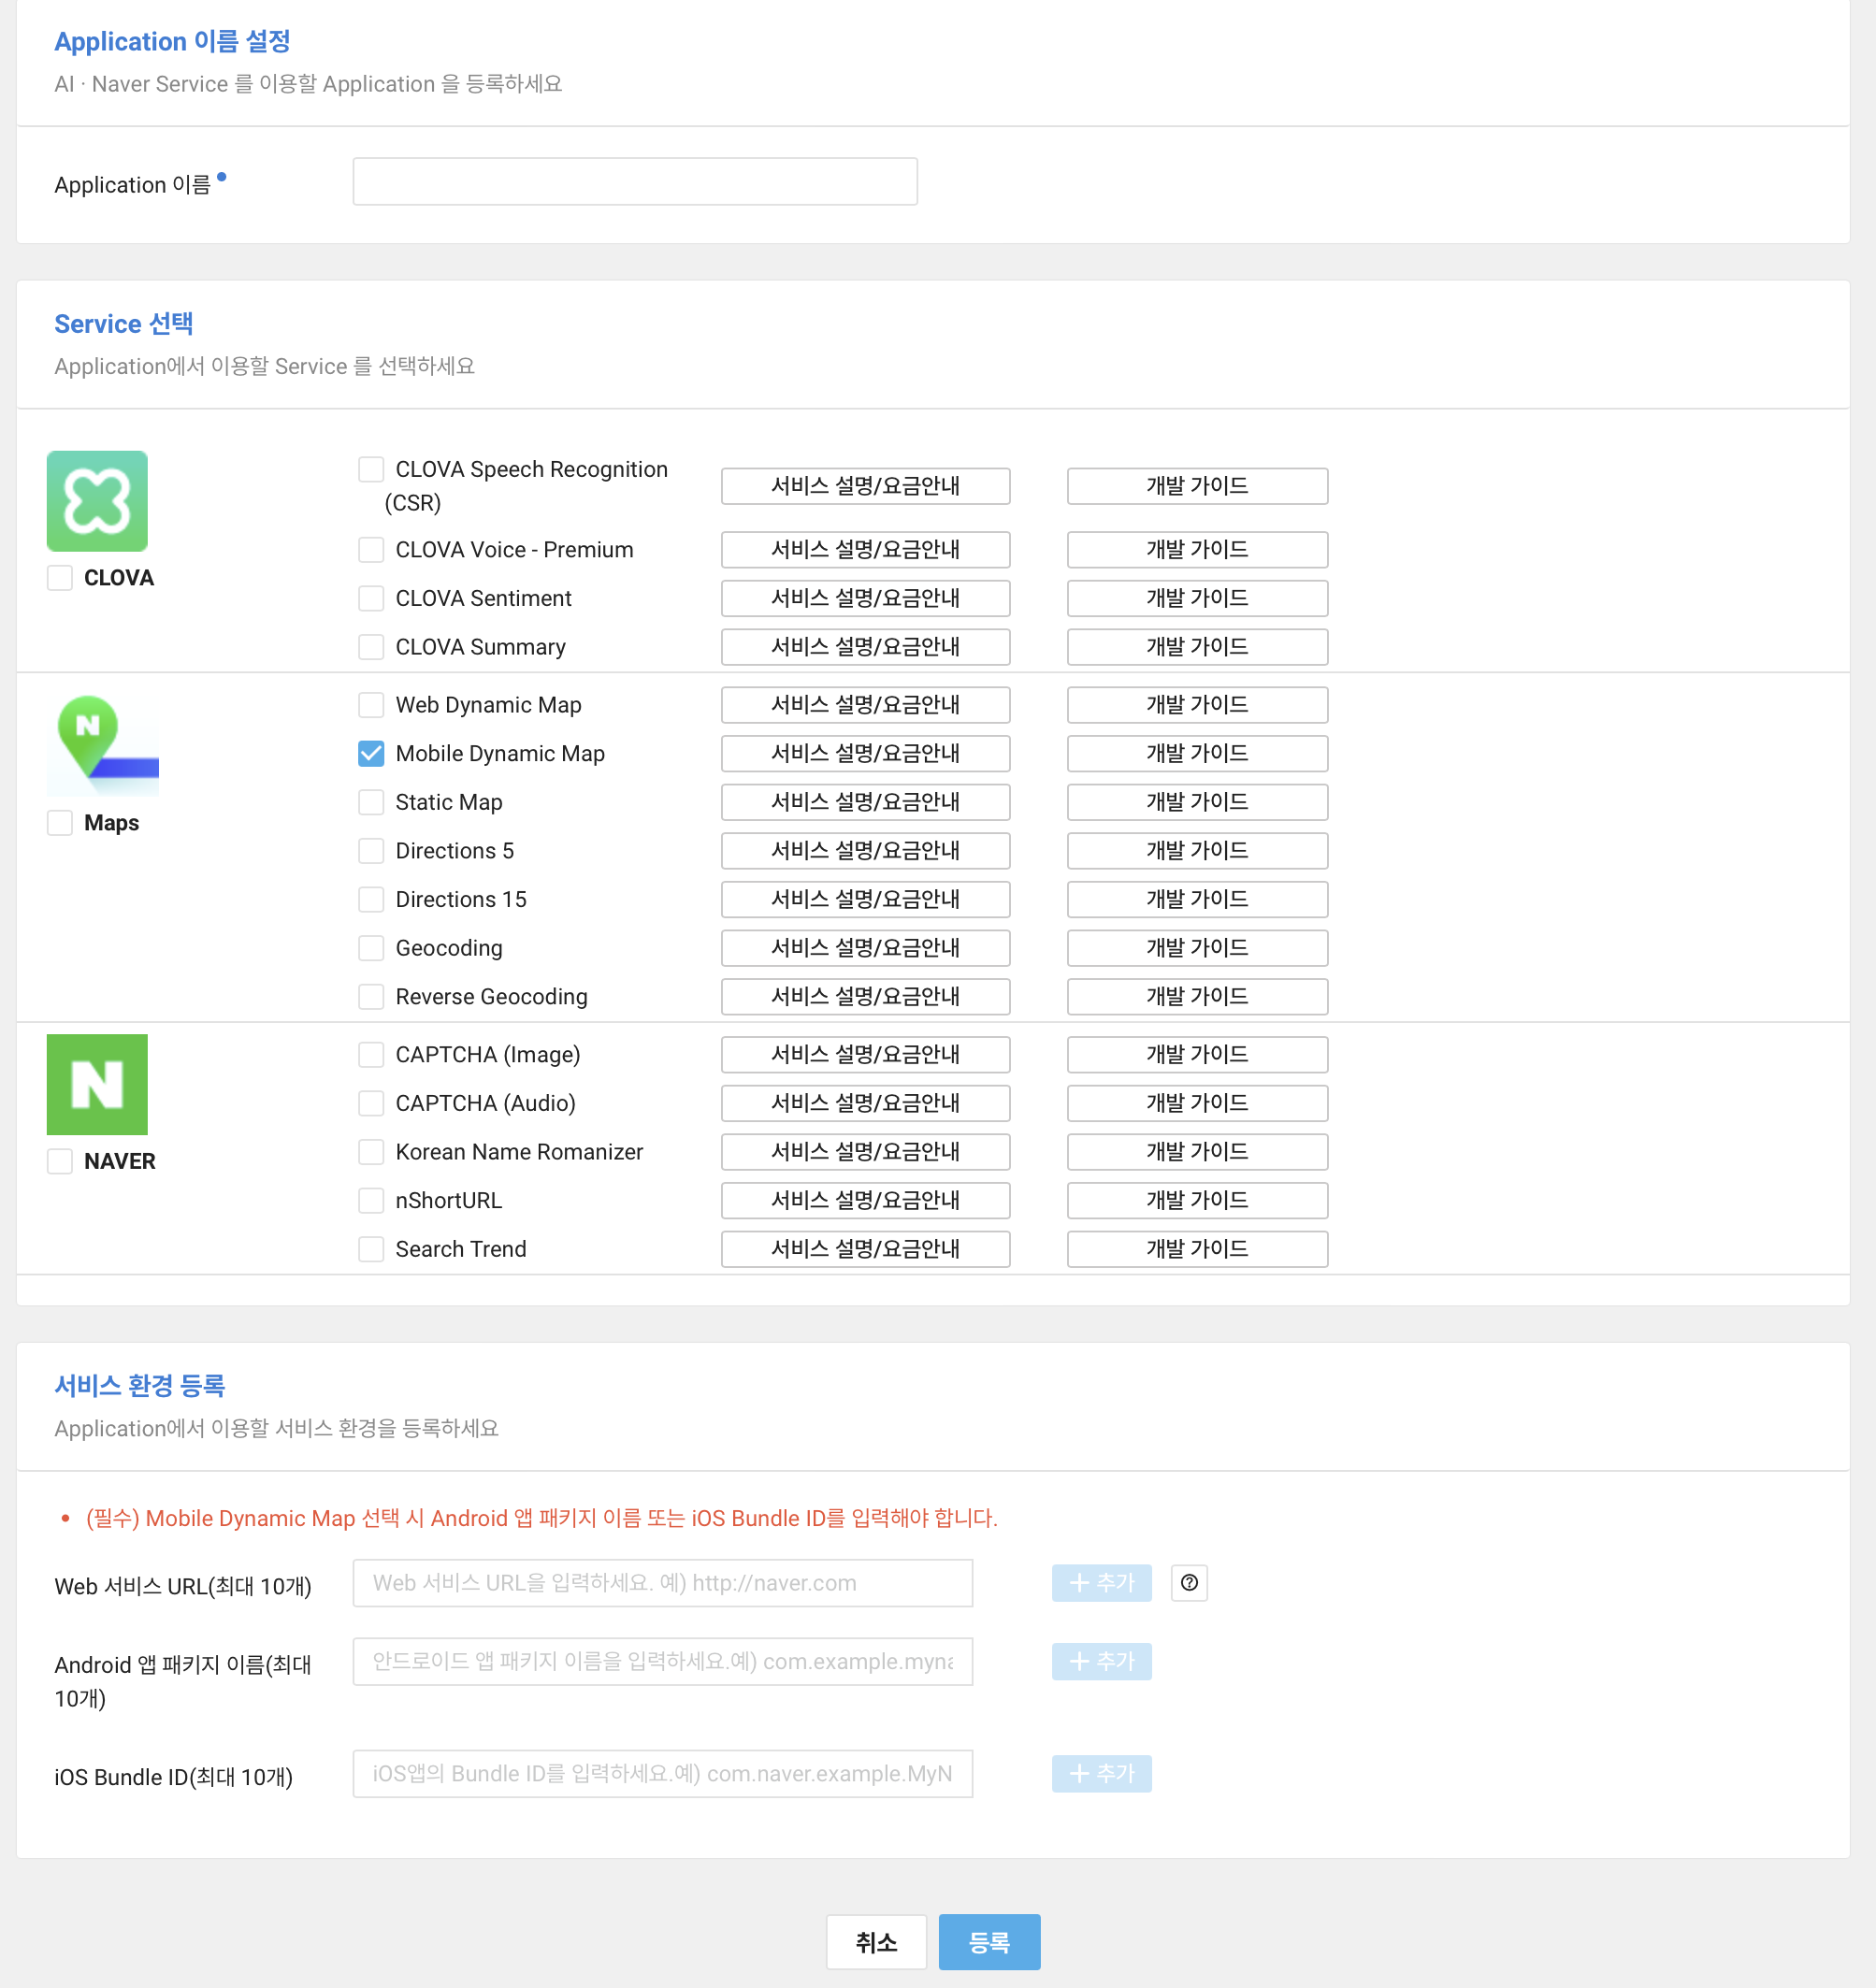Tick the Search Trend checkbox
This screenshot has height=1988, width=1876.
(x=371, y=1248)
